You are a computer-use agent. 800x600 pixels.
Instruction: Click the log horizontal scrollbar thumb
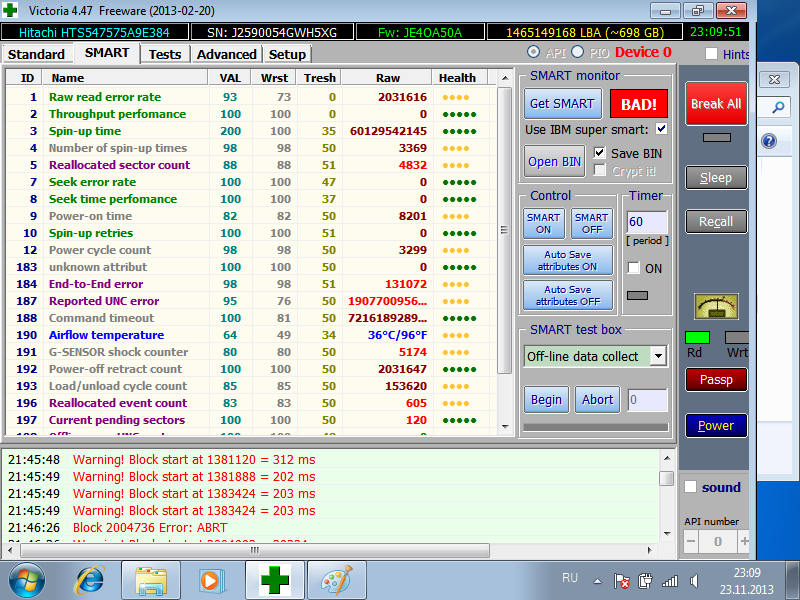pos(255,550)
